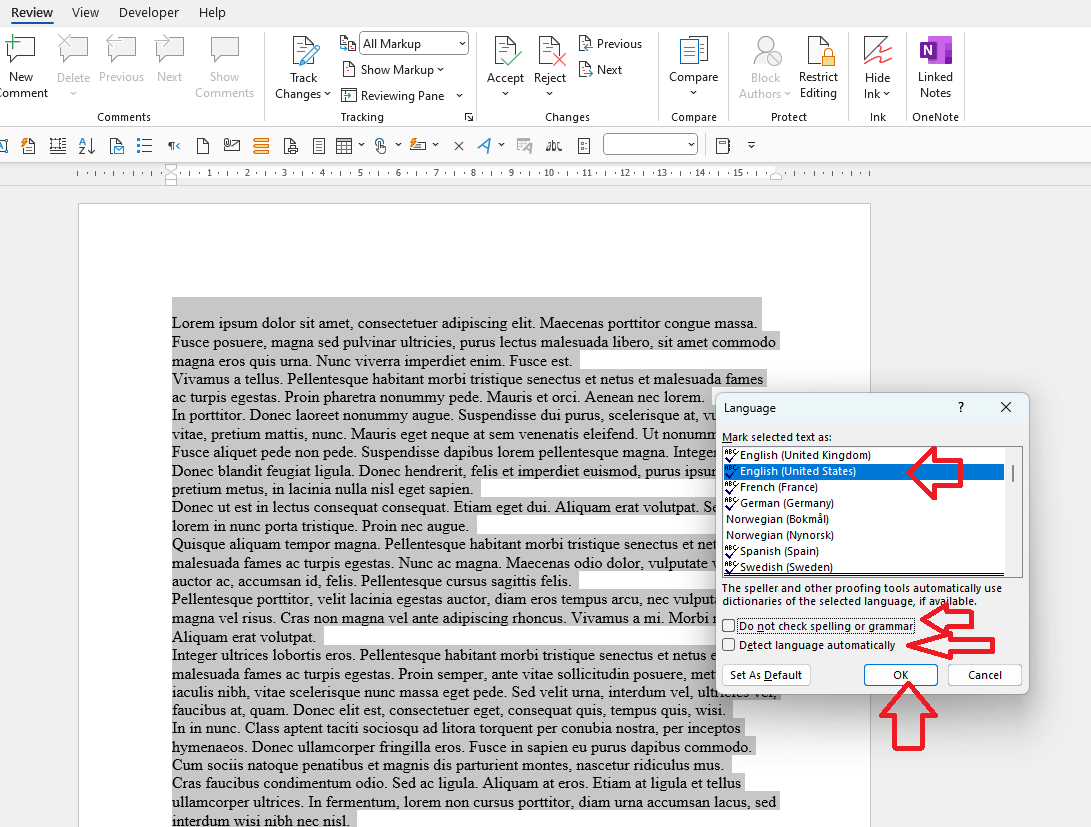Click the abc strikethrough toolbar icon
The width and height of the screenshot is (1091, 827).
(x=553, y=145)
